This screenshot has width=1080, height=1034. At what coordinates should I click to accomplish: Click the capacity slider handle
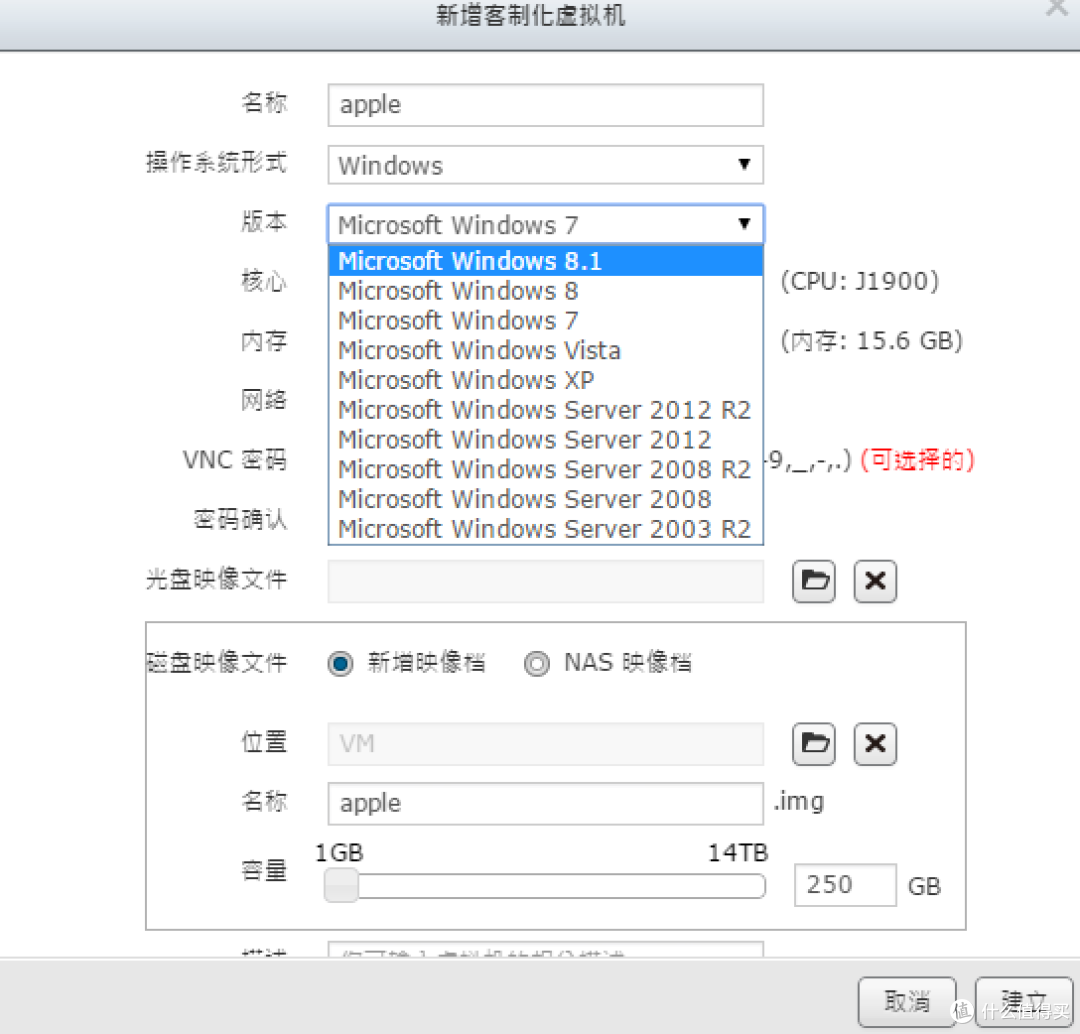[341, 885]
